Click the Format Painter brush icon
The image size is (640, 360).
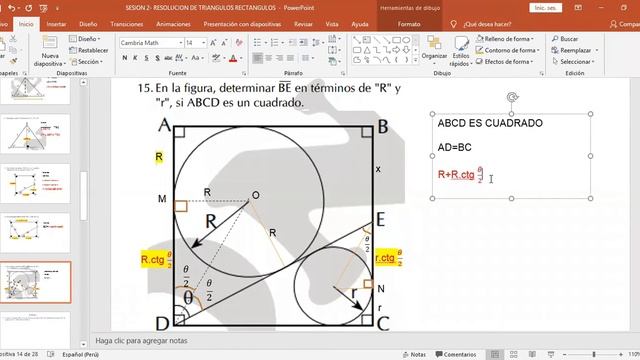coord(13,61)
